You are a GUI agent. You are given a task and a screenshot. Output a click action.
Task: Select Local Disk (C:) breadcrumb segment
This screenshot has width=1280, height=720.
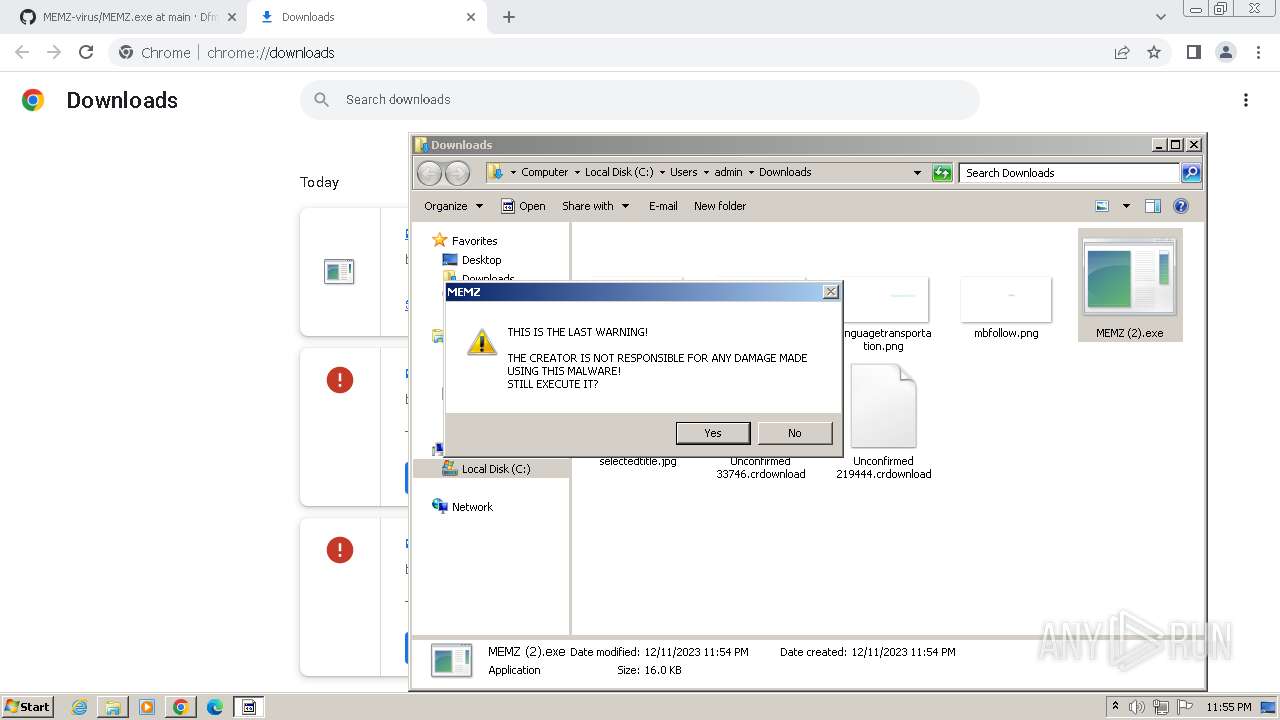[619, 172]
